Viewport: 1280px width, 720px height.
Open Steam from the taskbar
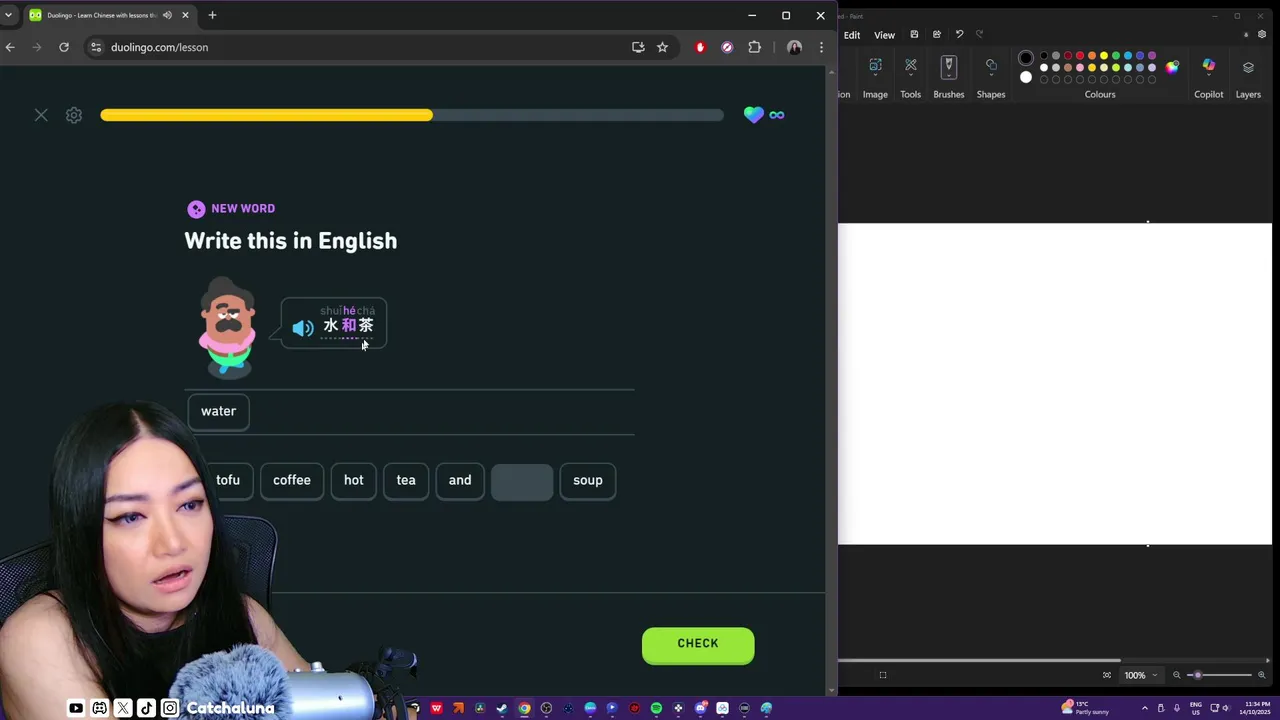(x=502, y=708)
